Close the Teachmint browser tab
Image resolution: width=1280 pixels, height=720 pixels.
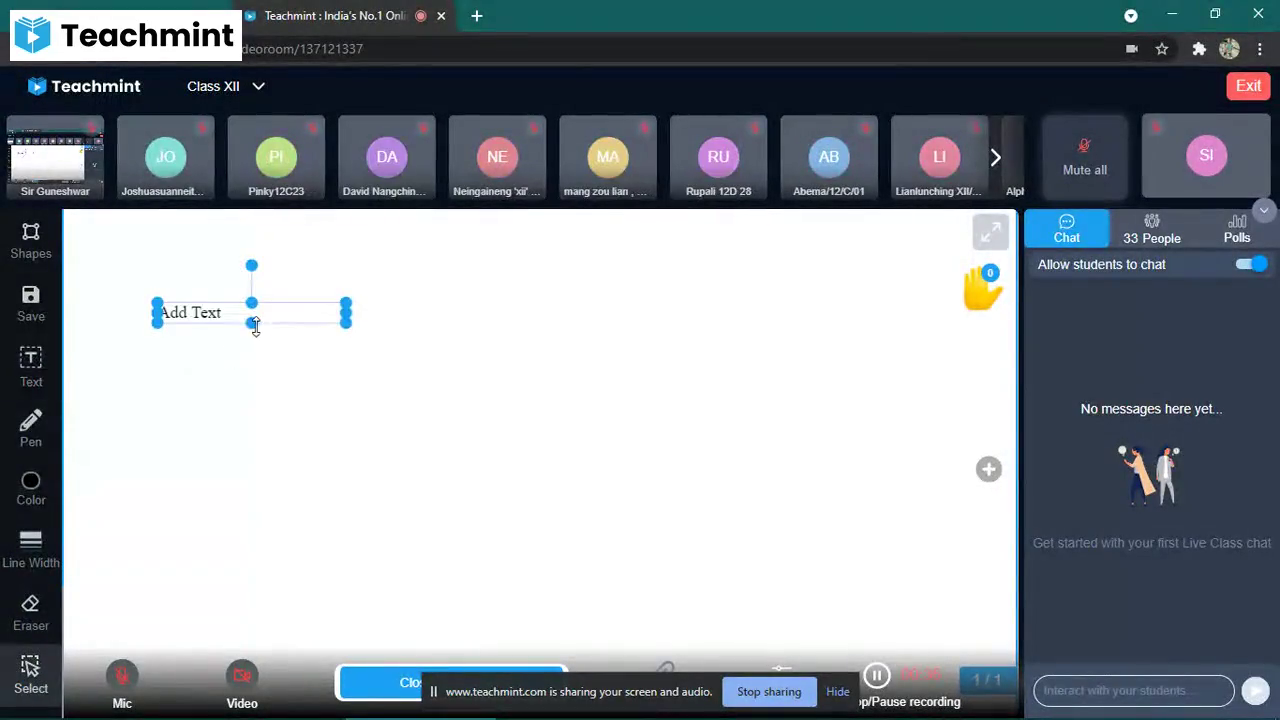[441, 15]
